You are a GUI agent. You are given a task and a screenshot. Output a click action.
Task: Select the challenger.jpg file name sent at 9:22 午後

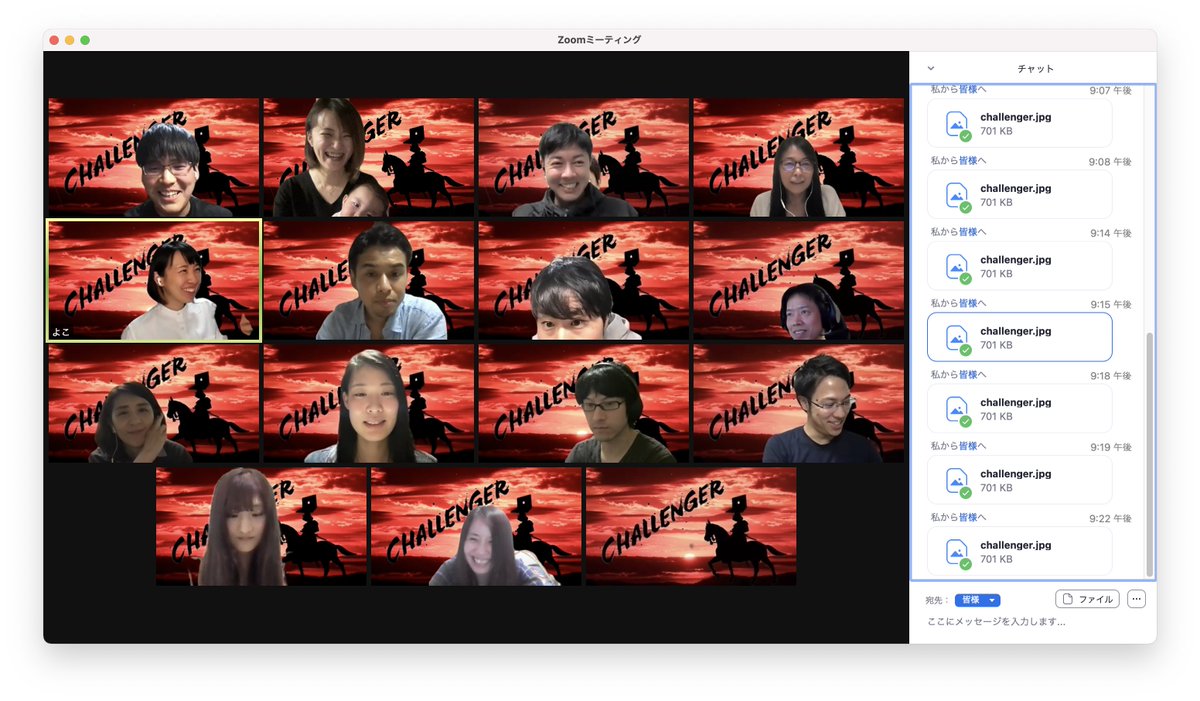pos(1015,546)
